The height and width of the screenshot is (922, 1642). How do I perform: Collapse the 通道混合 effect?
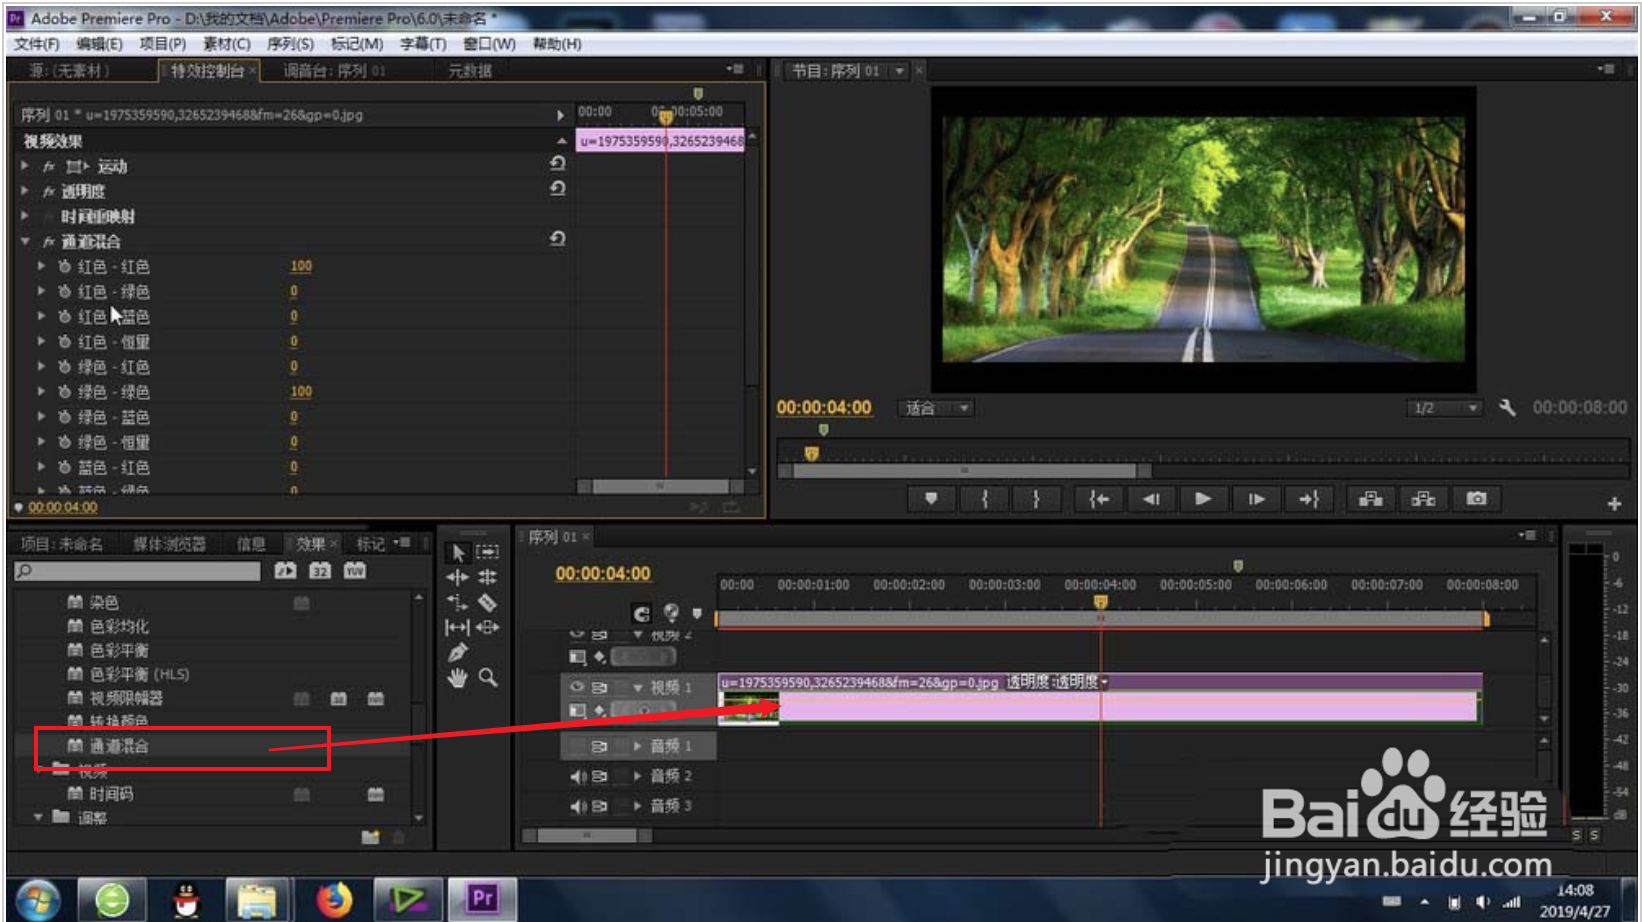tap(25, 241)
